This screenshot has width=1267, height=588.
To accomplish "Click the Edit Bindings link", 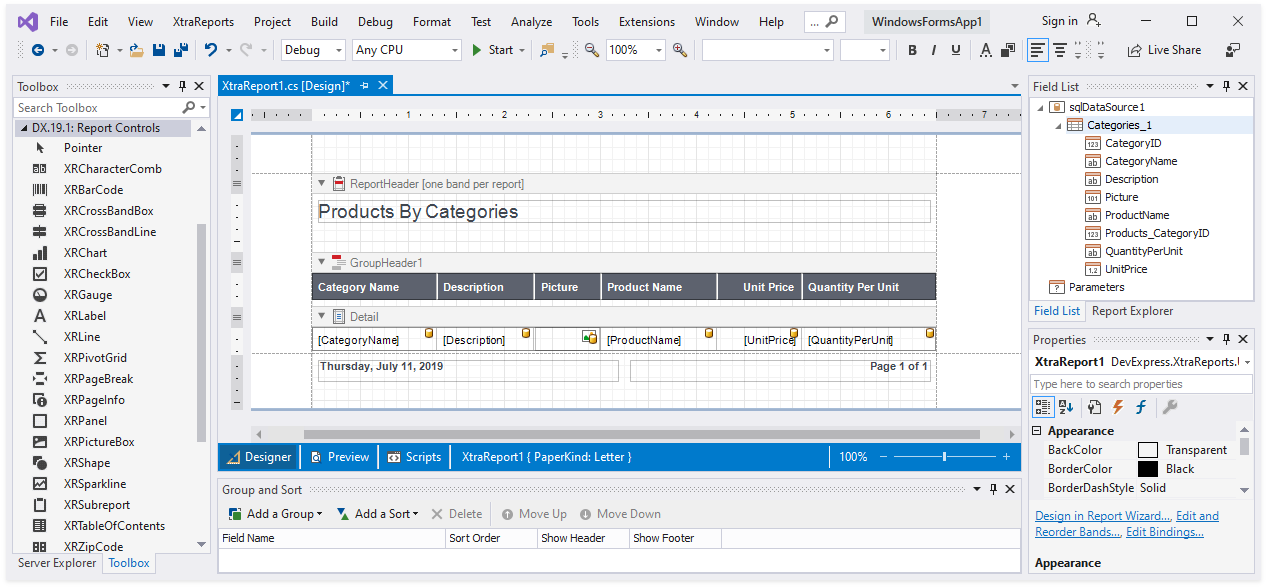I will click(x=1164, y=532).
